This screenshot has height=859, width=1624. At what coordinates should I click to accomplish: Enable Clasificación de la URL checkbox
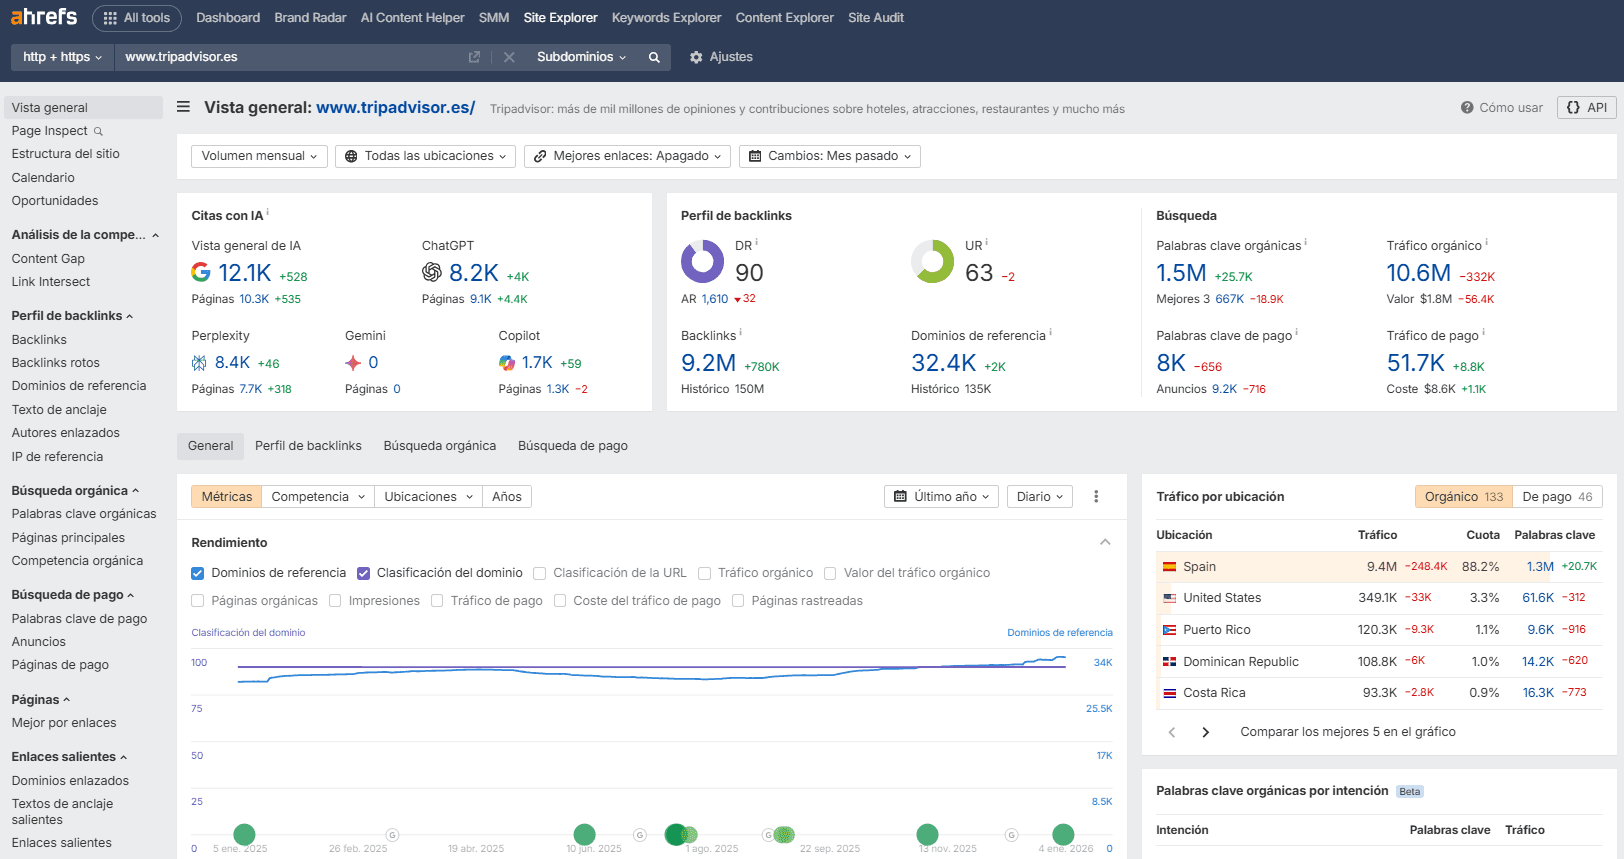[x=540, y=573]
